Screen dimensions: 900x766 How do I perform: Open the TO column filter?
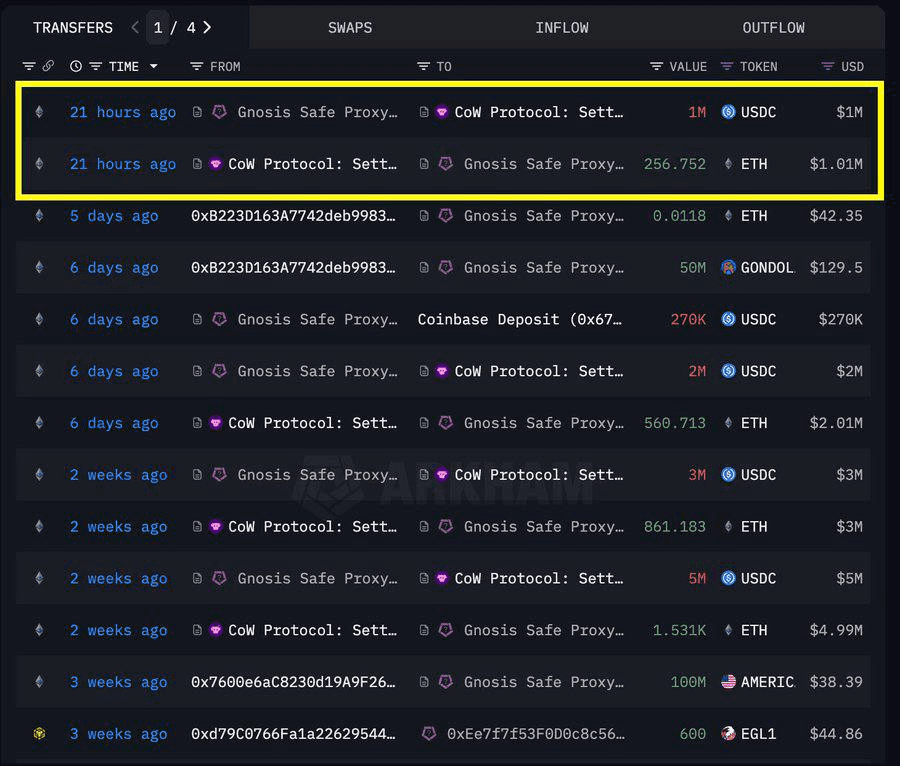tap(423, 67)
